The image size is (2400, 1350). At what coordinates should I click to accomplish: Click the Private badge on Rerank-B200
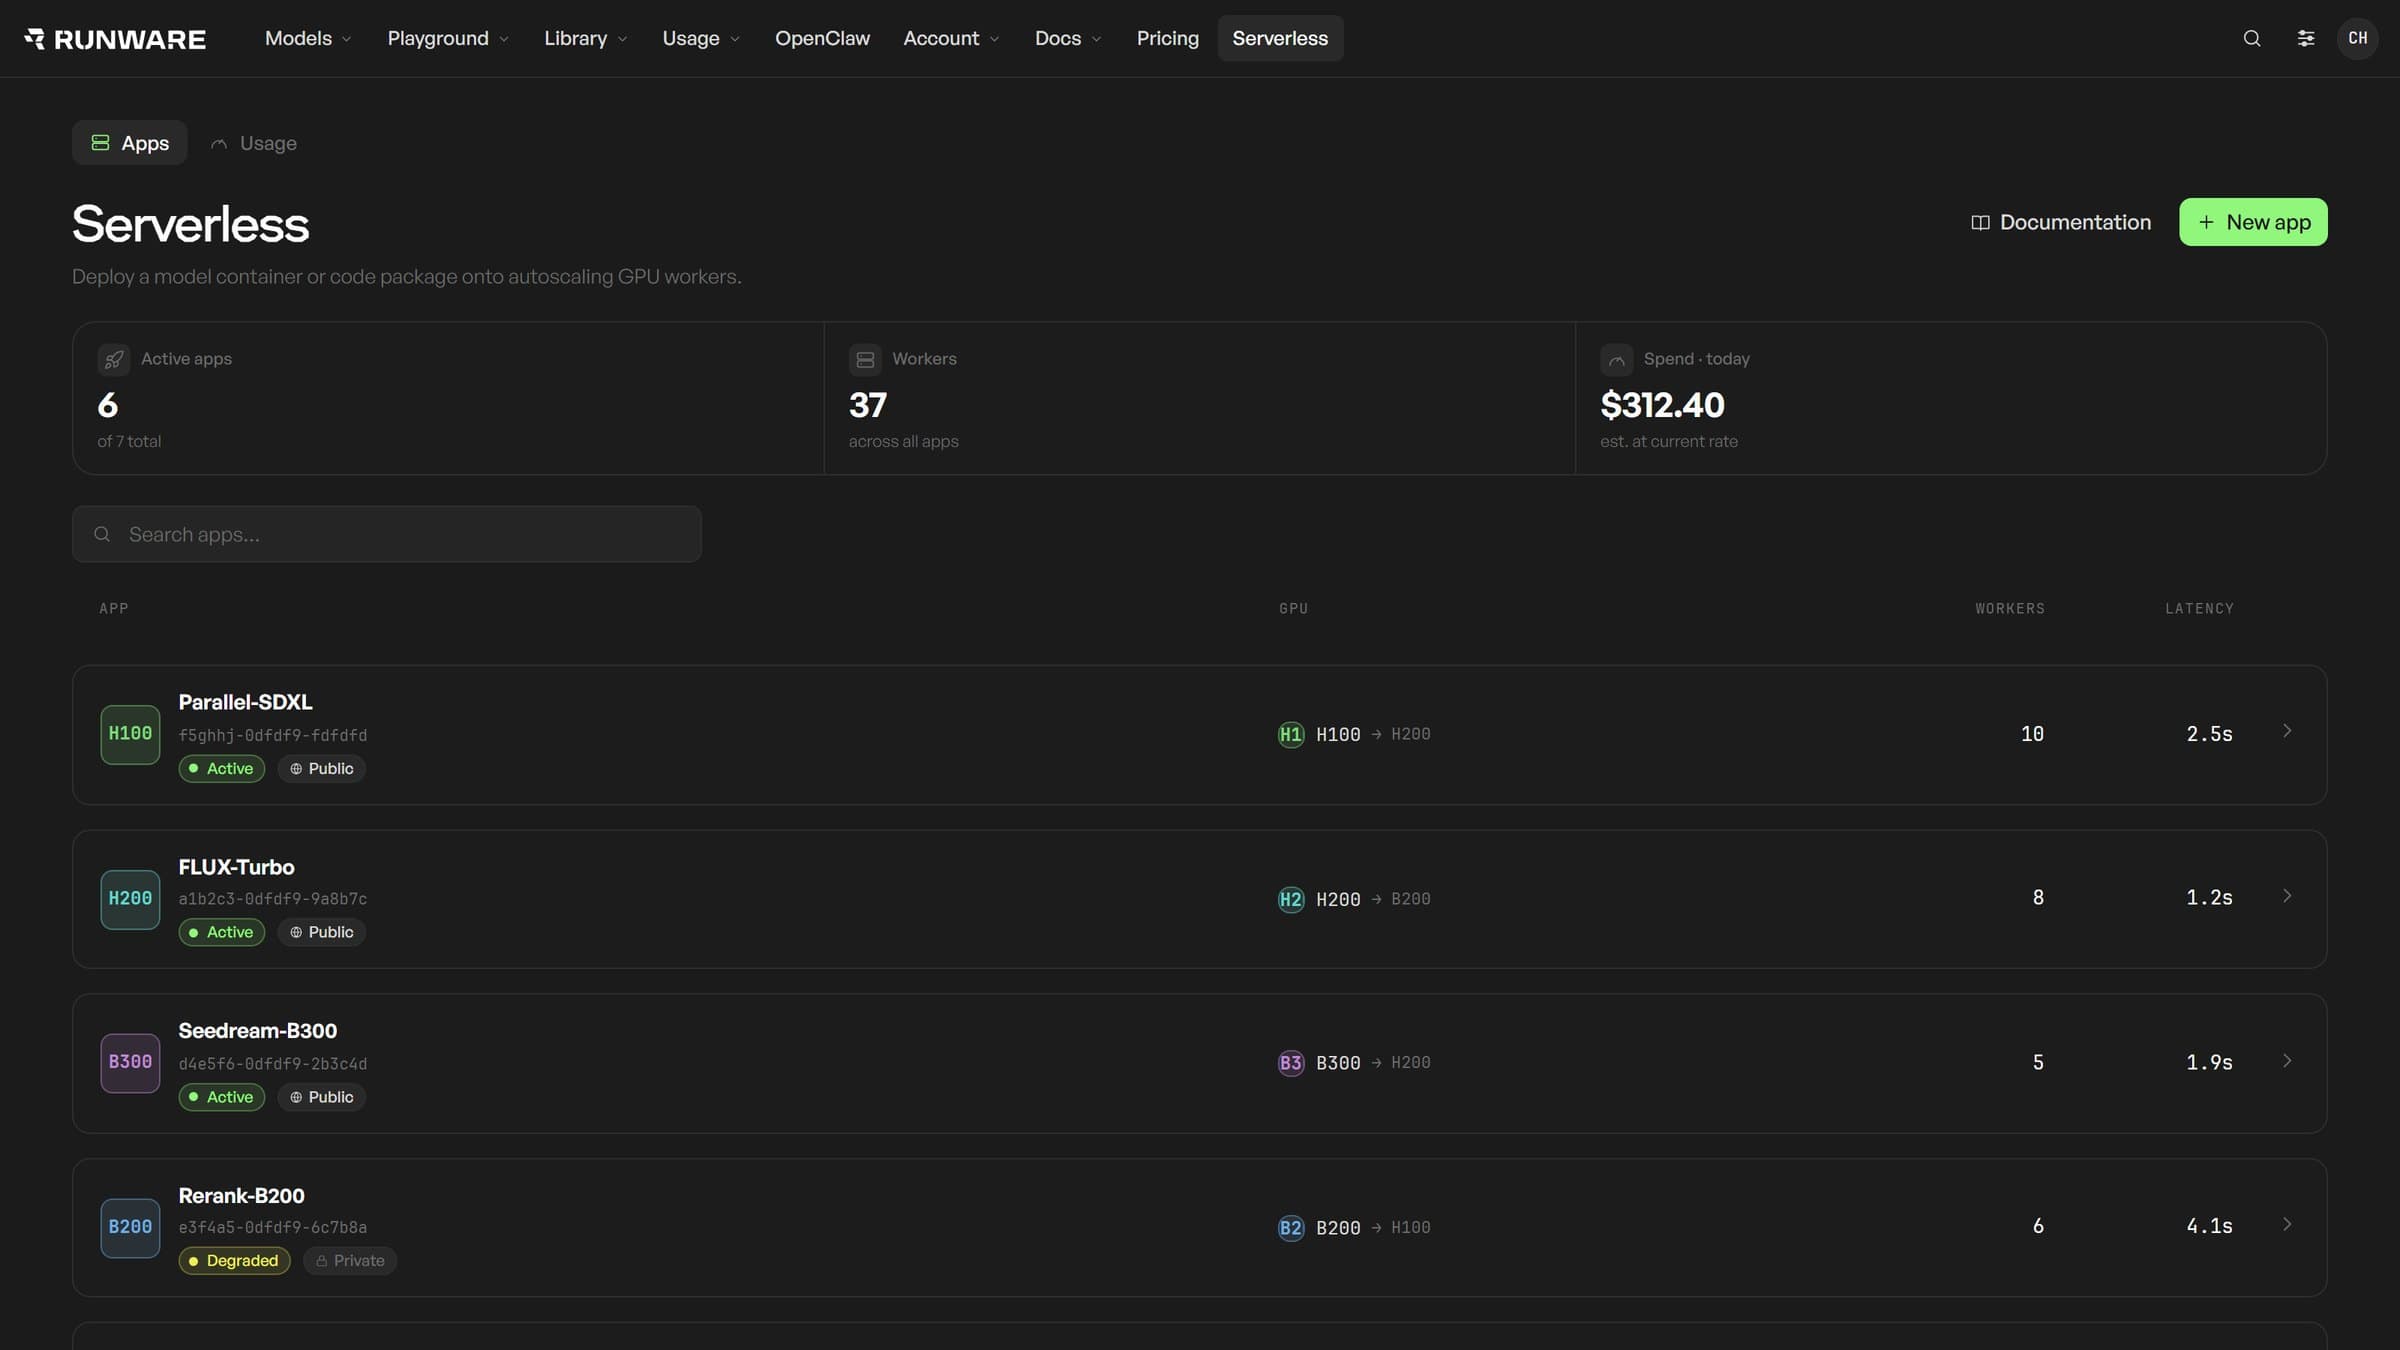point(350,1261)
